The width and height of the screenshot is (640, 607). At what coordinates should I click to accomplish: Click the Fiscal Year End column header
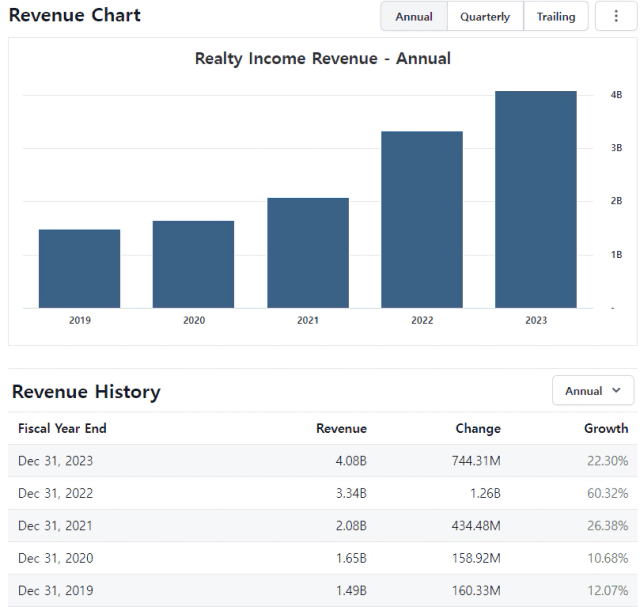click(62, 428)
